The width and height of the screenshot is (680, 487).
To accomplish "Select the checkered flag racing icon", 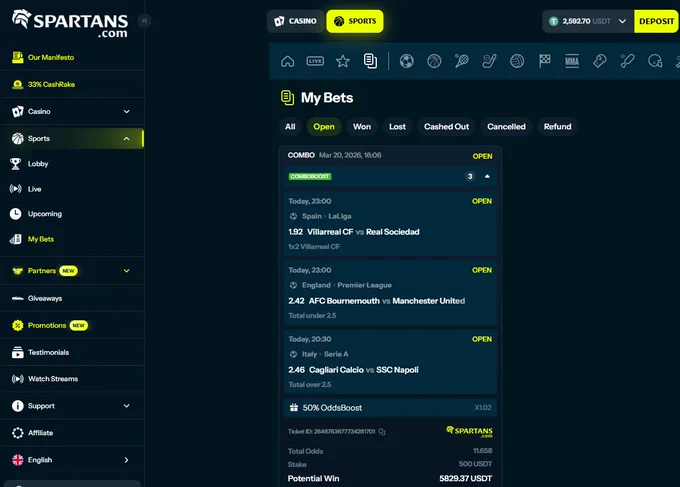I will pyautogui.click(x=545, y=61).
